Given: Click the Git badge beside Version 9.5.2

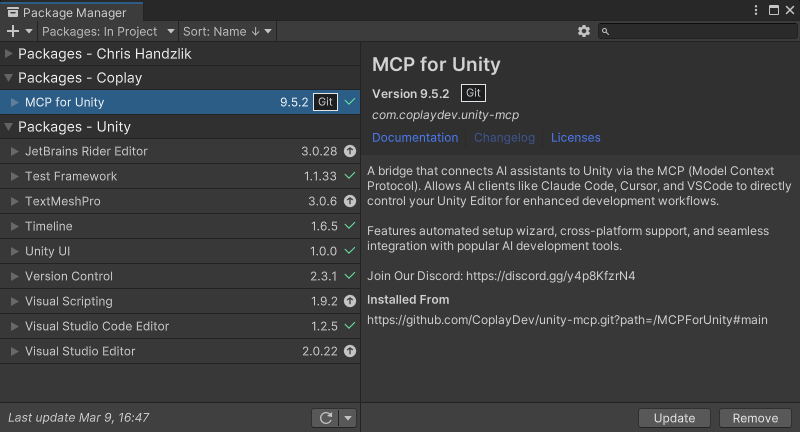Looking at the screenshot, I should [473, 93].
